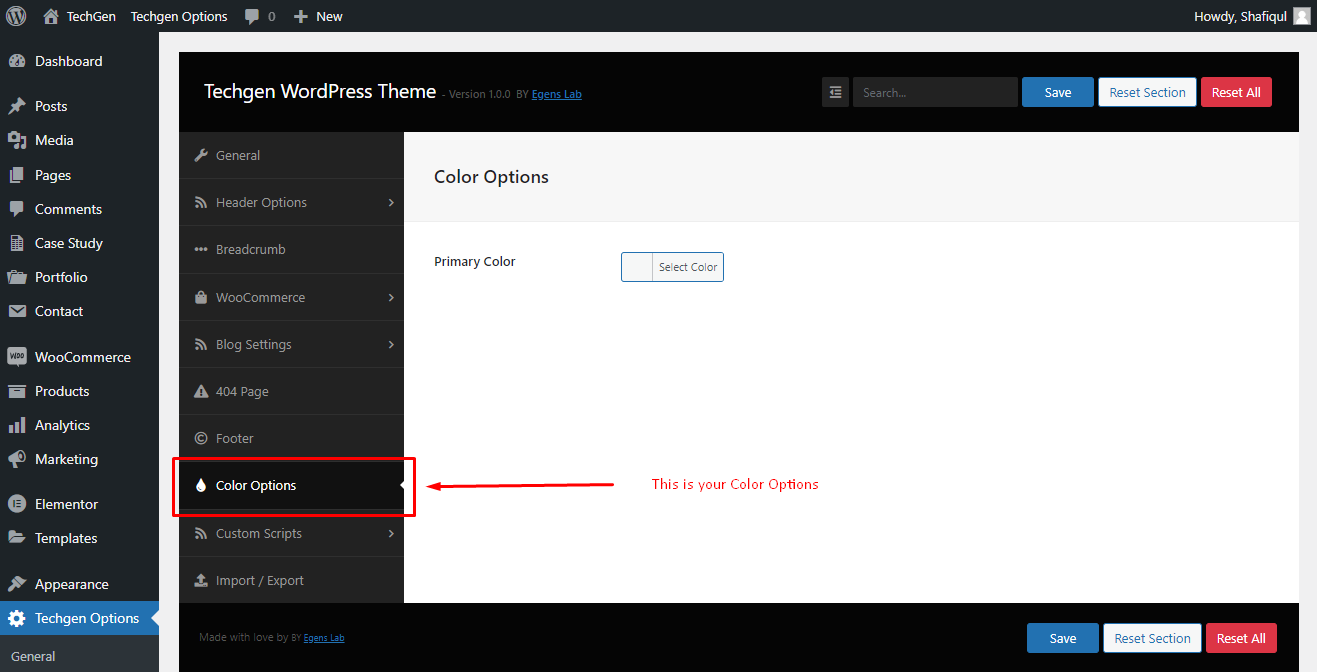Open the Marketing menu item
This screenshot has height=672, width=1317.
coord(79,459)
